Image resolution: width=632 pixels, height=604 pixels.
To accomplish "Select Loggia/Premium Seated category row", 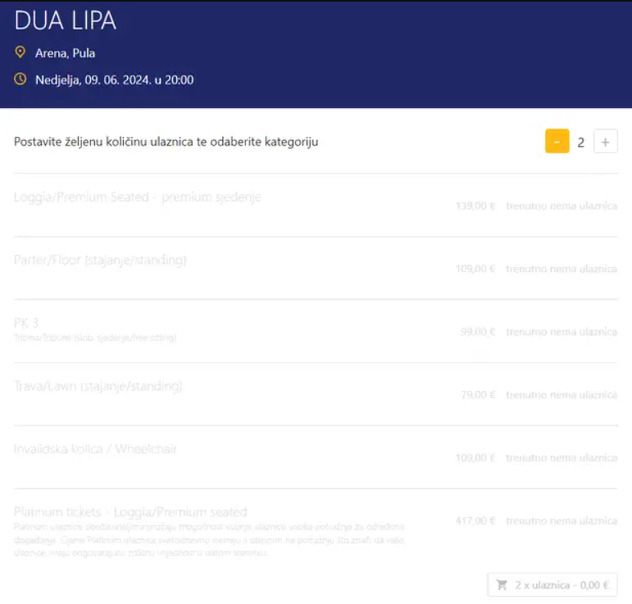I will pos(316,205).
